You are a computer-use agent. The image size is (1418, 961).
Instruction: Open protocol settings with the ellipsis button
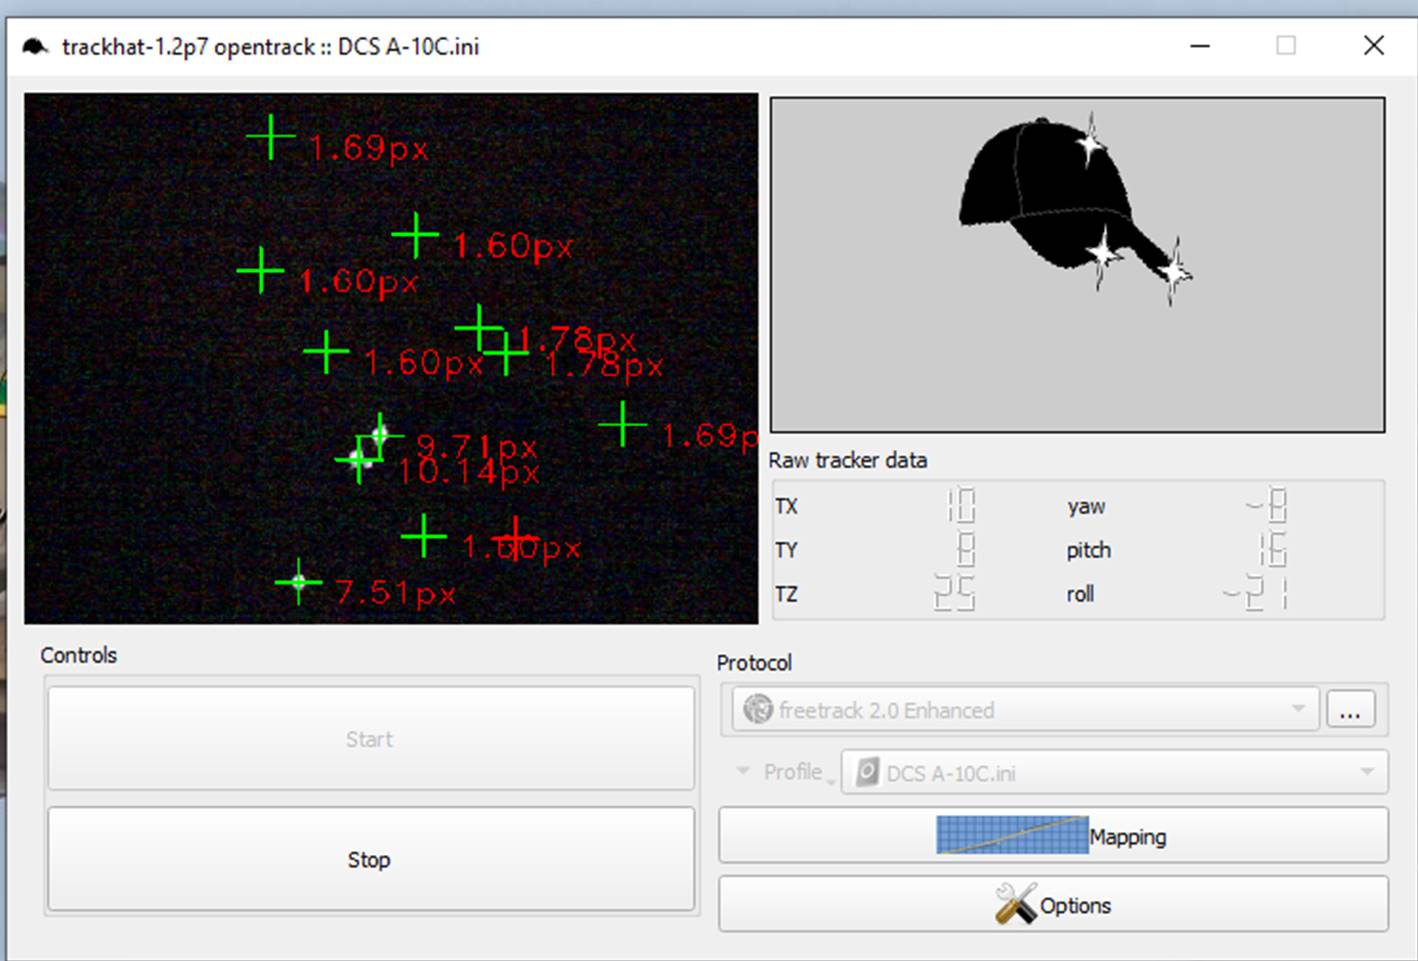click(1350, 710)
